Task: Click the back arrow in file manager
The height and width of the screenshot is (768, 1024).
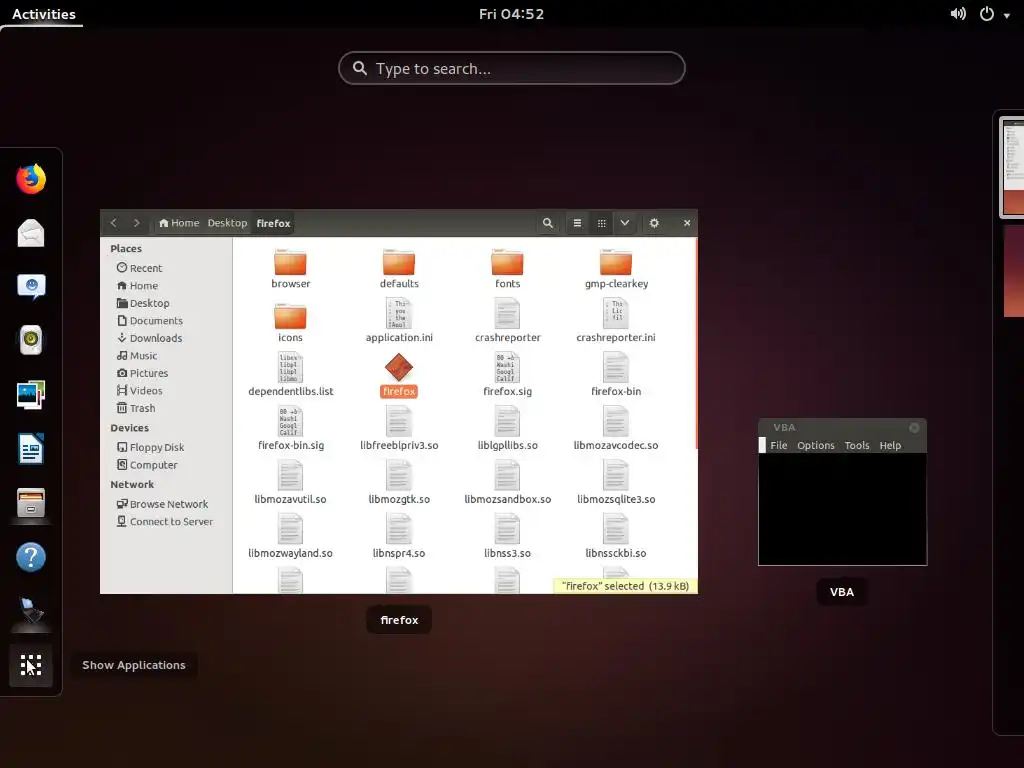Action: [114, 223]
